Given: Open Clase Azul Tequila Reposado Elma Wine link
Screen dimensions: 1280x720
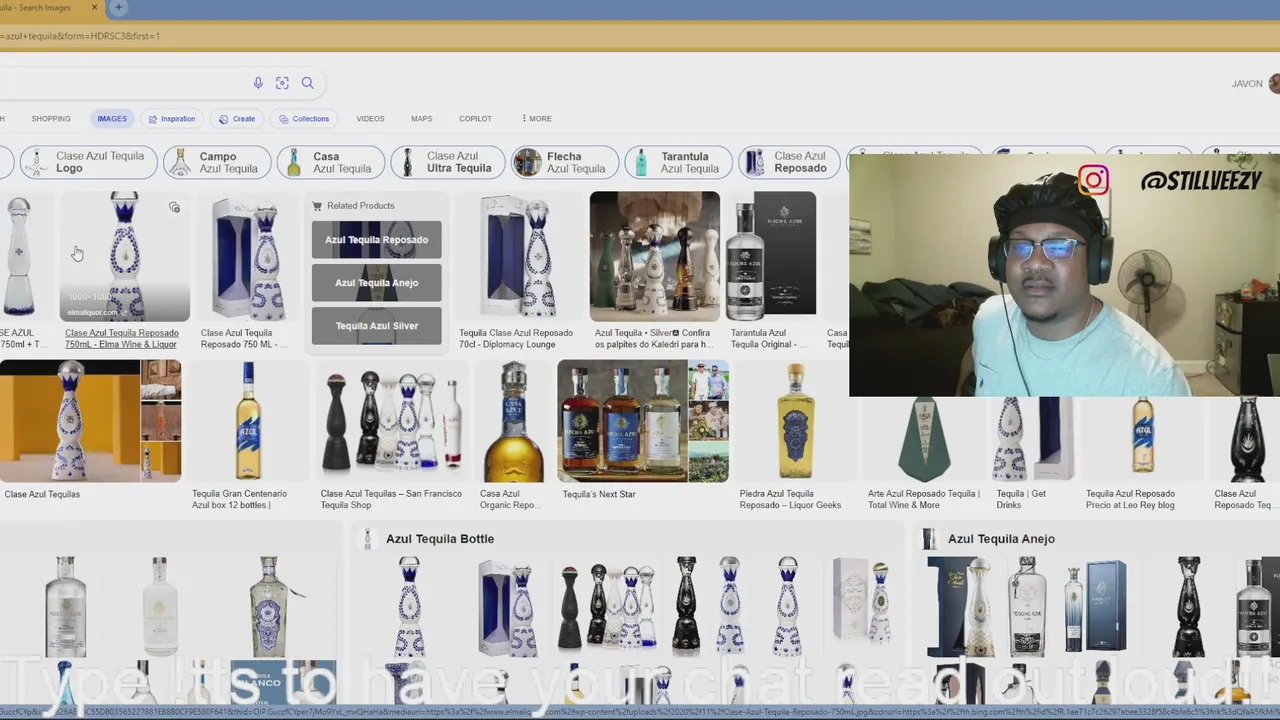Looking at the screenshot, I should (x=121, y=338).
